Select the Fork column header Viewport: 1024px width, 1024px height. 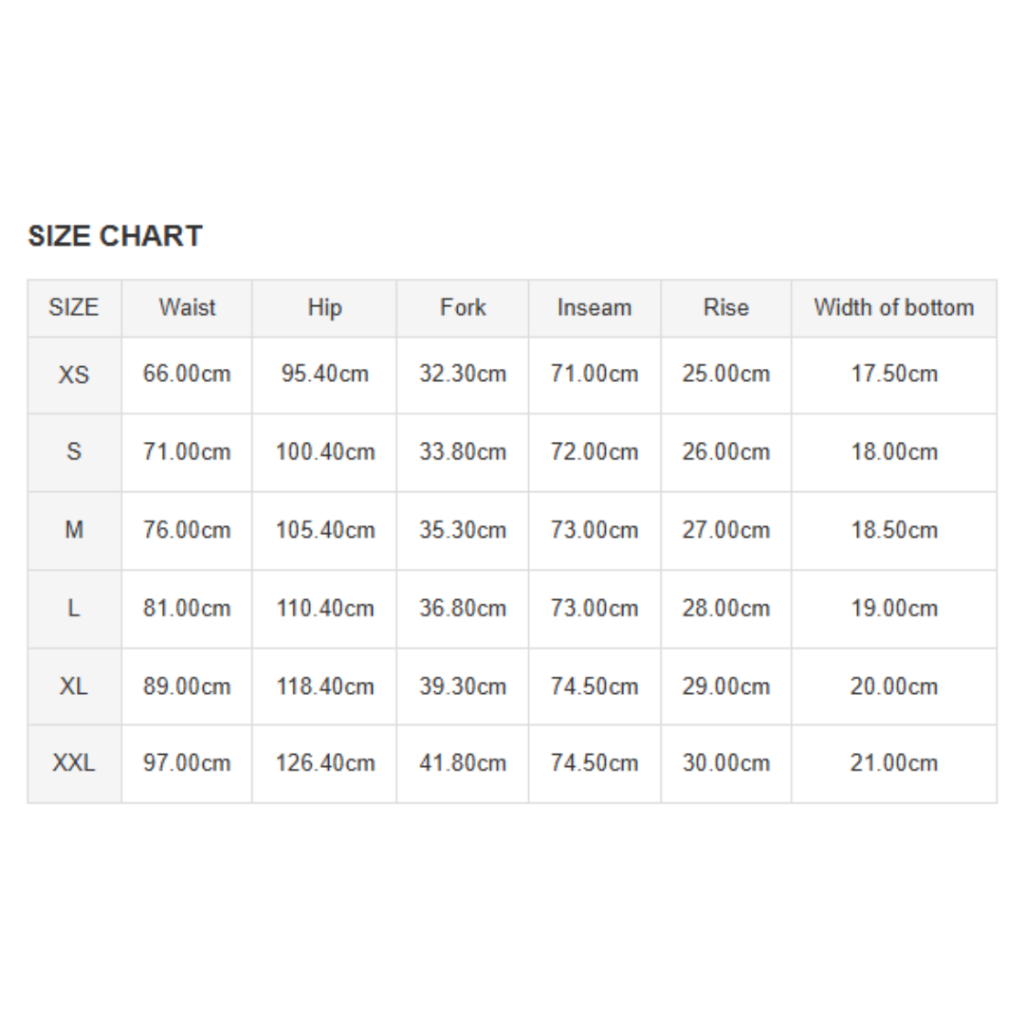tap(462, 308)
